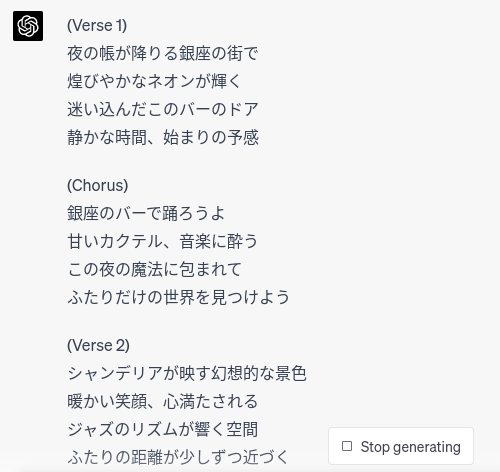
Task: Click the phrase 暖かい笑顔
Action: point(107,401)
